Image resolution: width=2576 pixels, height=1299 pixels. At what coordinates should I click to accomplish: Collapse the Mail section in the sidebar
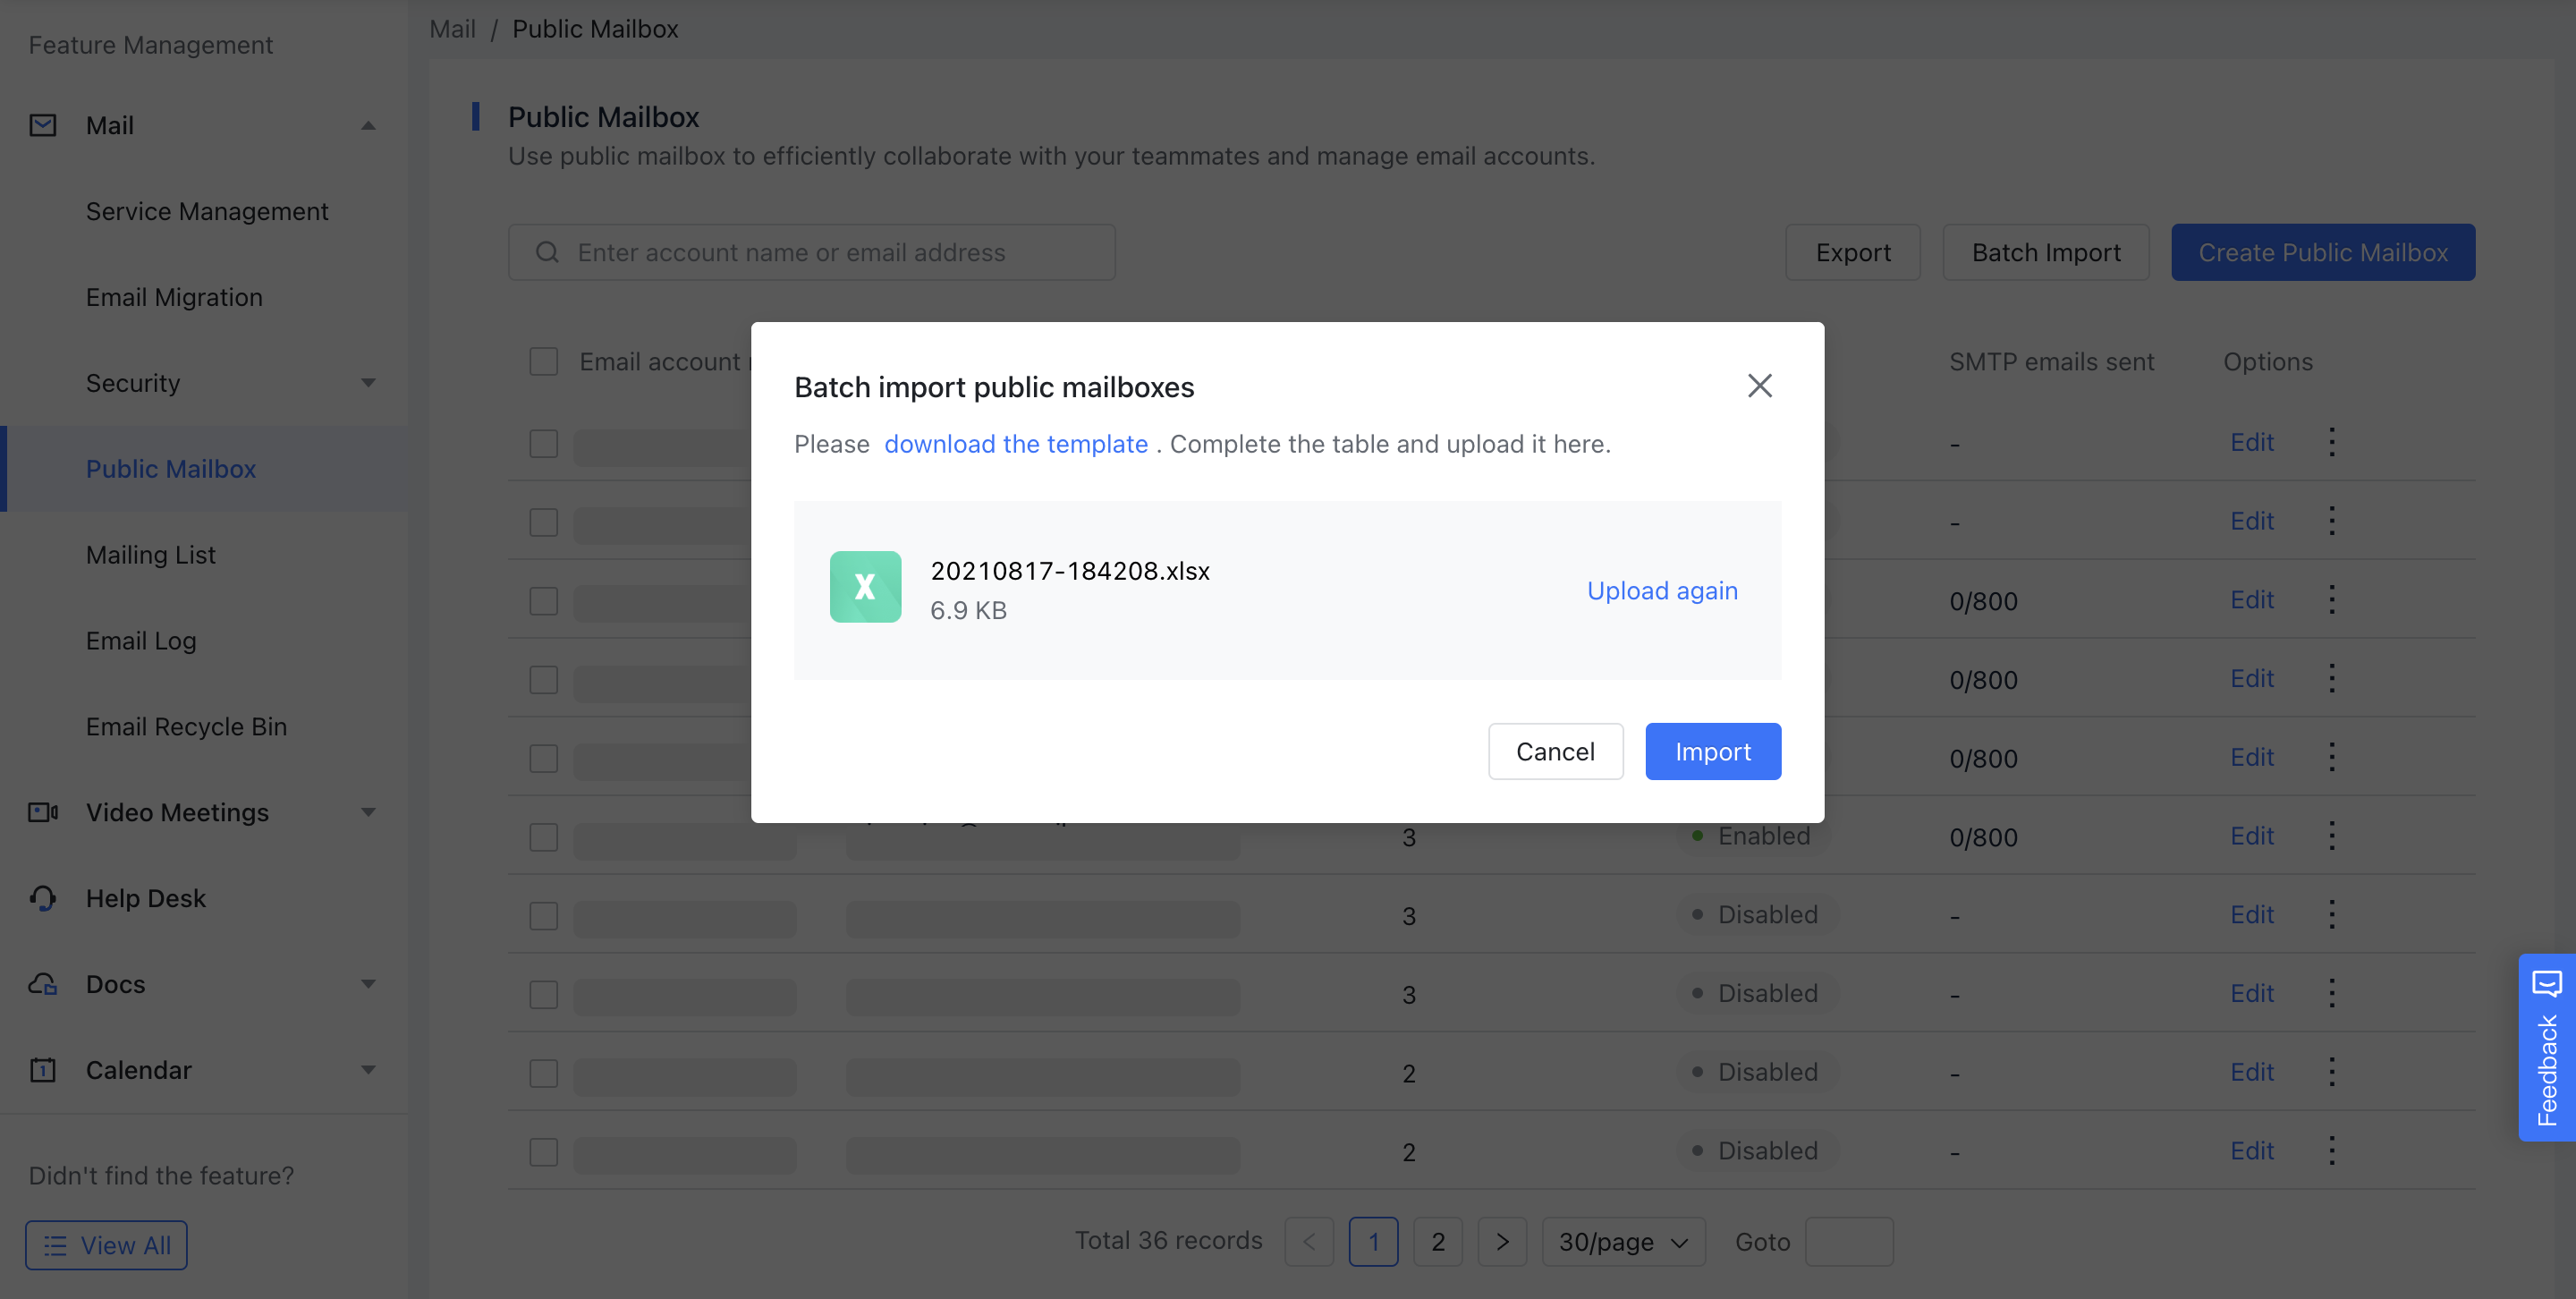click(368, 125)
